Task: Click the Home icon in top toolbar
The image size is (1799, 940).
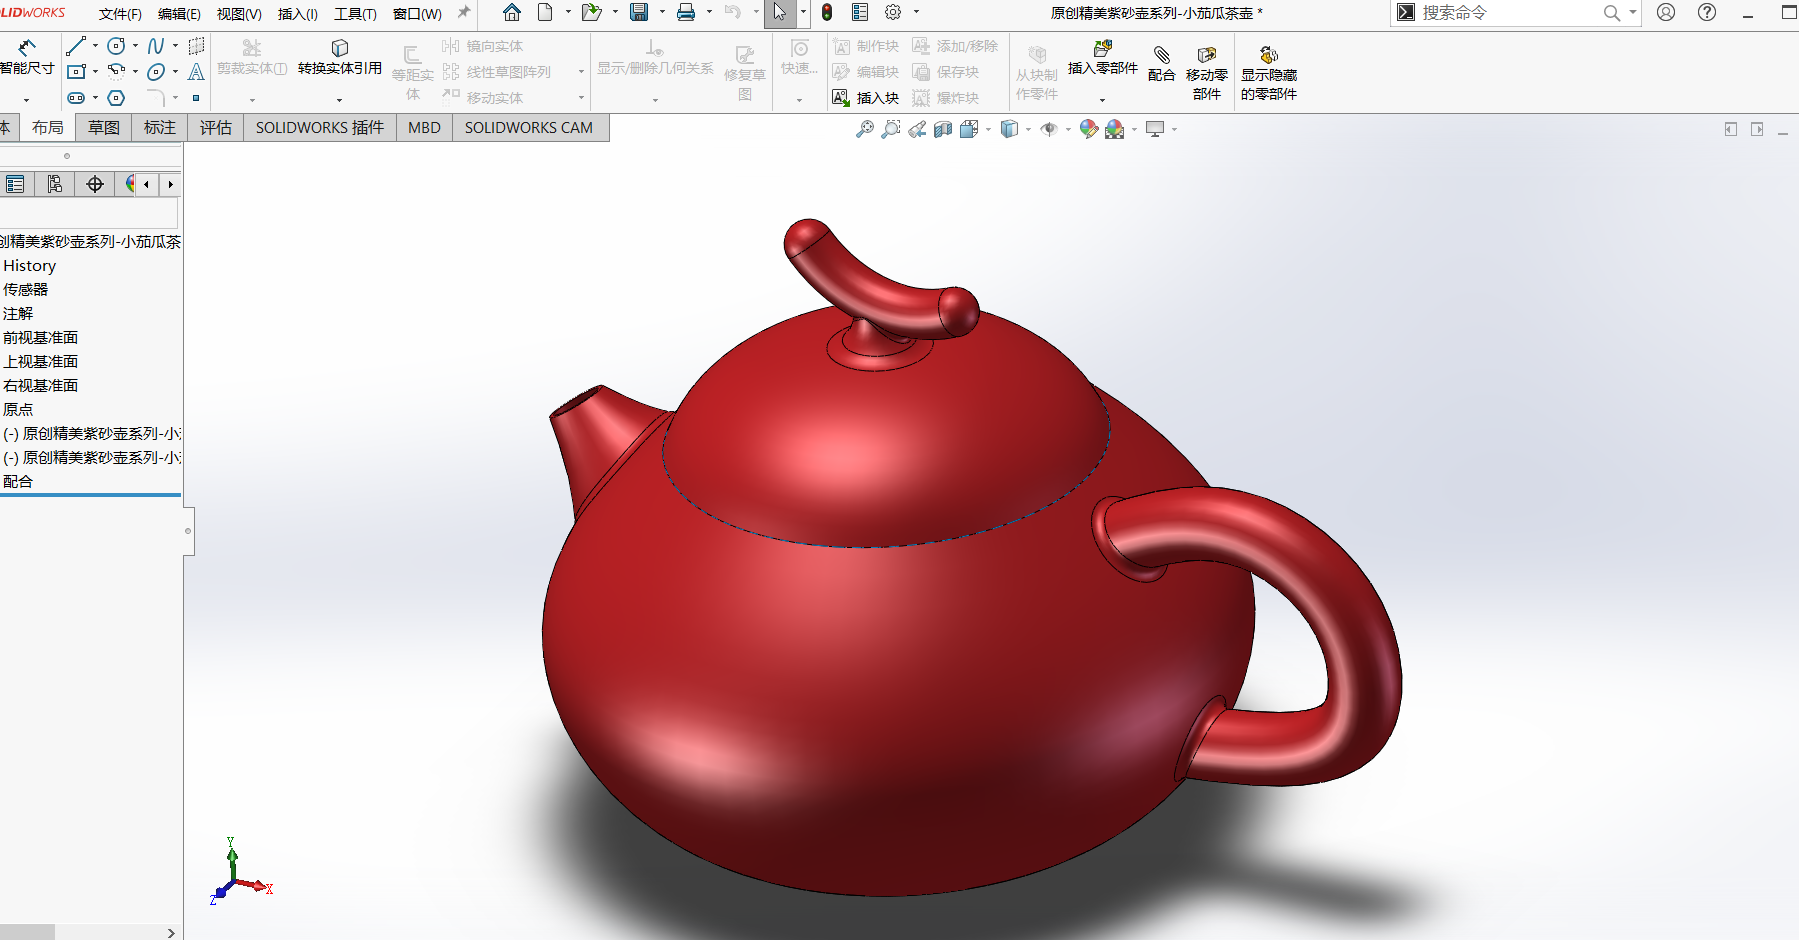Action: coord(512,13)
